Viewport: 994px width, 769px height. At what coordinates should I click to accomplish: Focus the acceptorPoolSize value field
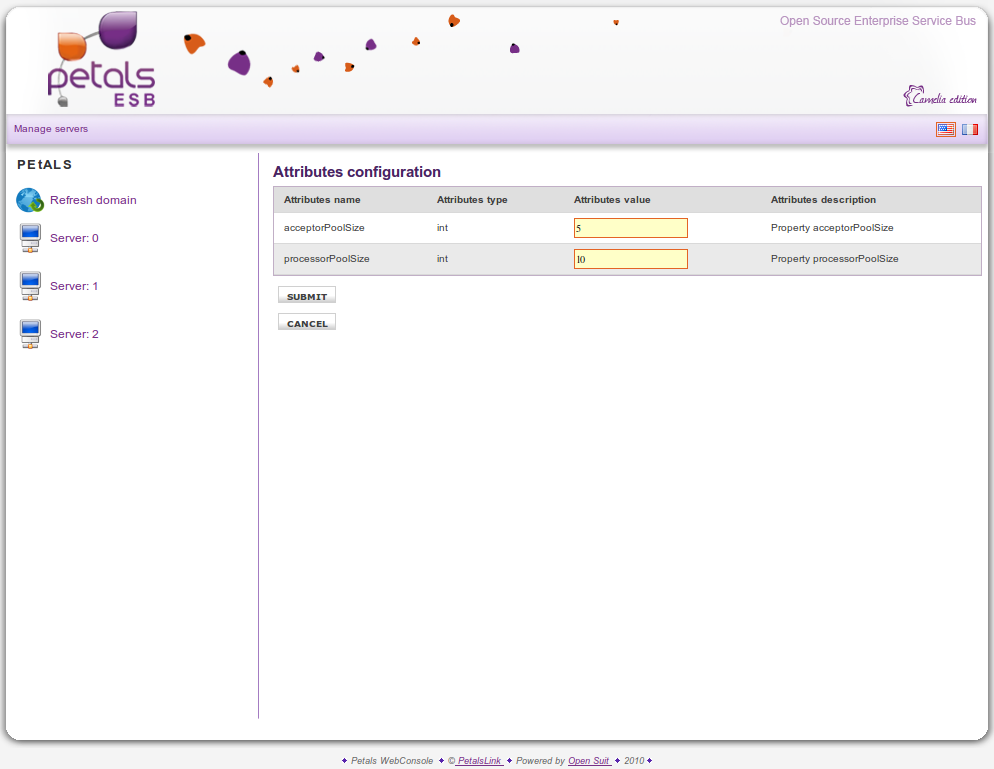[x=630, y=228]
